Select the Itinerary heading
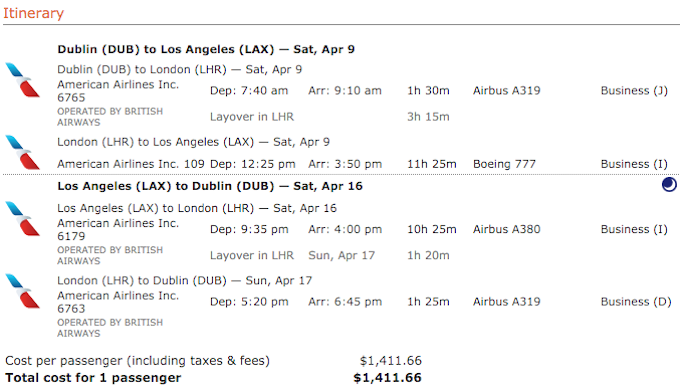 pos(33,13)
